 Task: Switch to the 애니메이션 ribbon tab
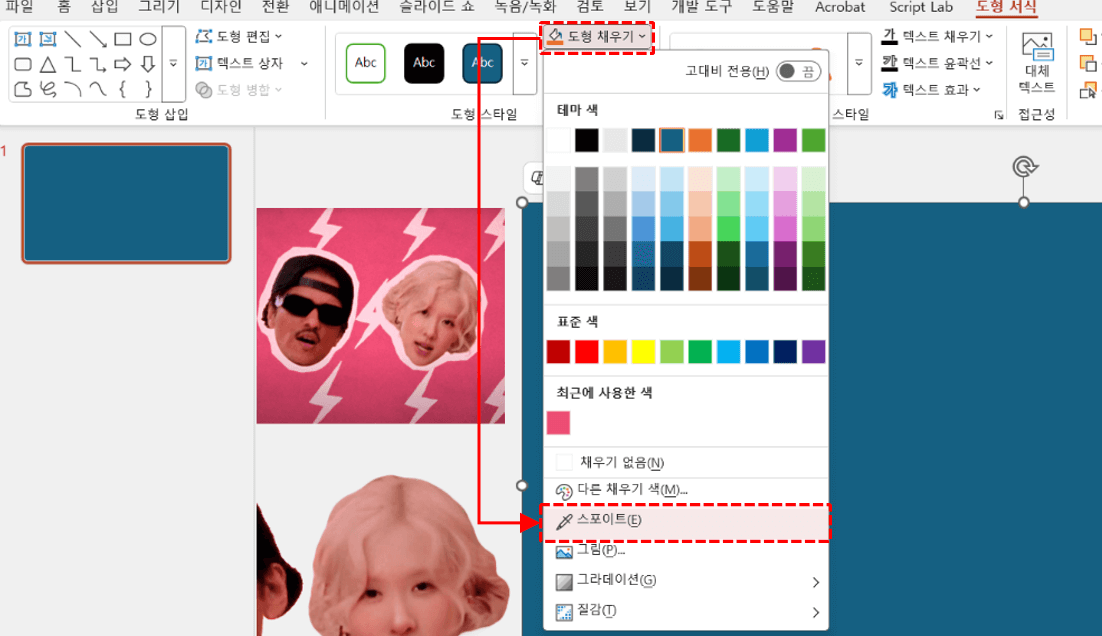pos(344,7)
